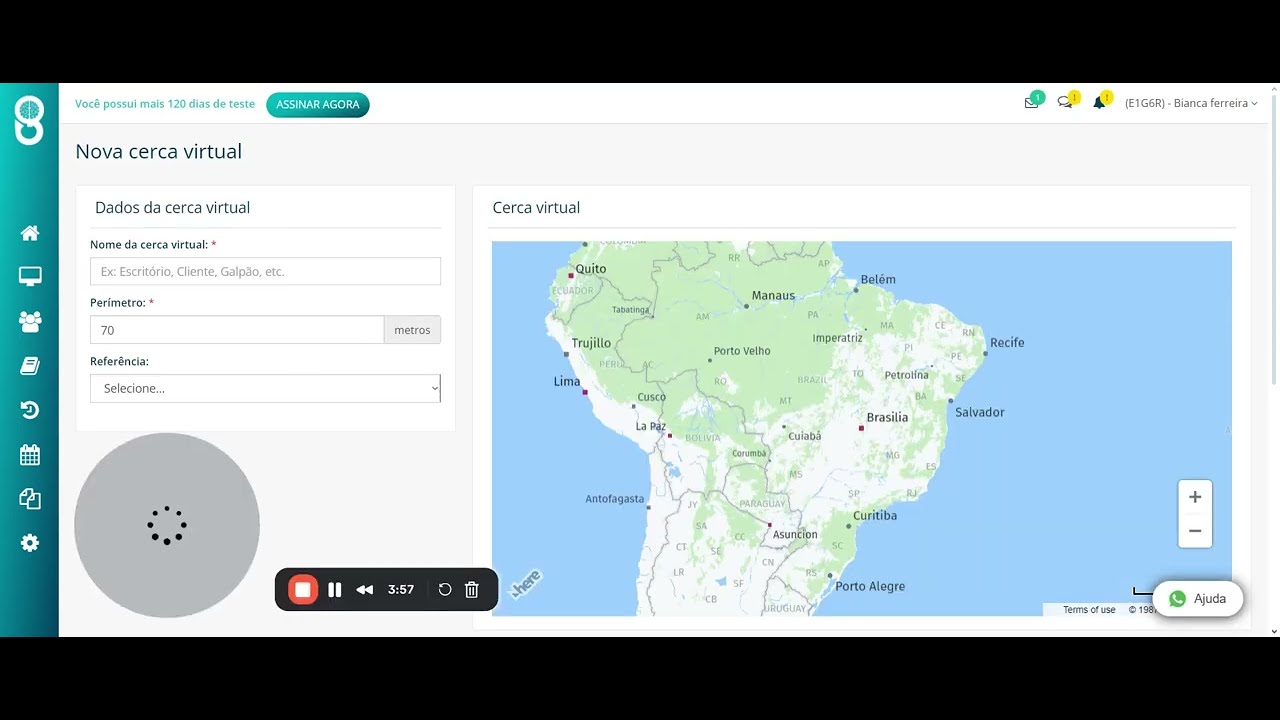The height and width of the screenshot is (720, 1280).
Task: Click Asuncion label on the map
Action: [x=795, y=535]
